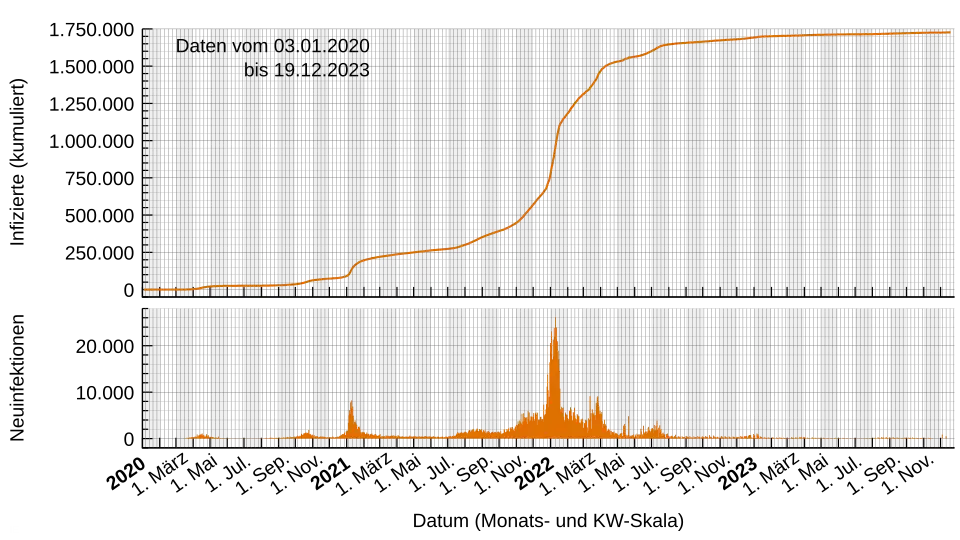The image size is (960, 540).
Task: Click the 1.000.000 y-axis label
Action: (x=91, y=141)
